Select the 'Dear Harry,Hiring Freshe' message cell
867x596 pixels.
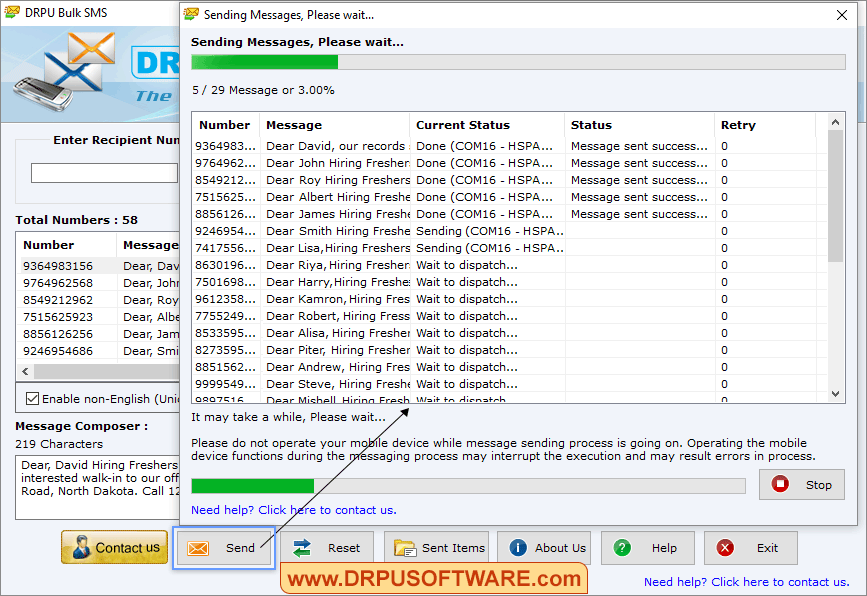336,282
